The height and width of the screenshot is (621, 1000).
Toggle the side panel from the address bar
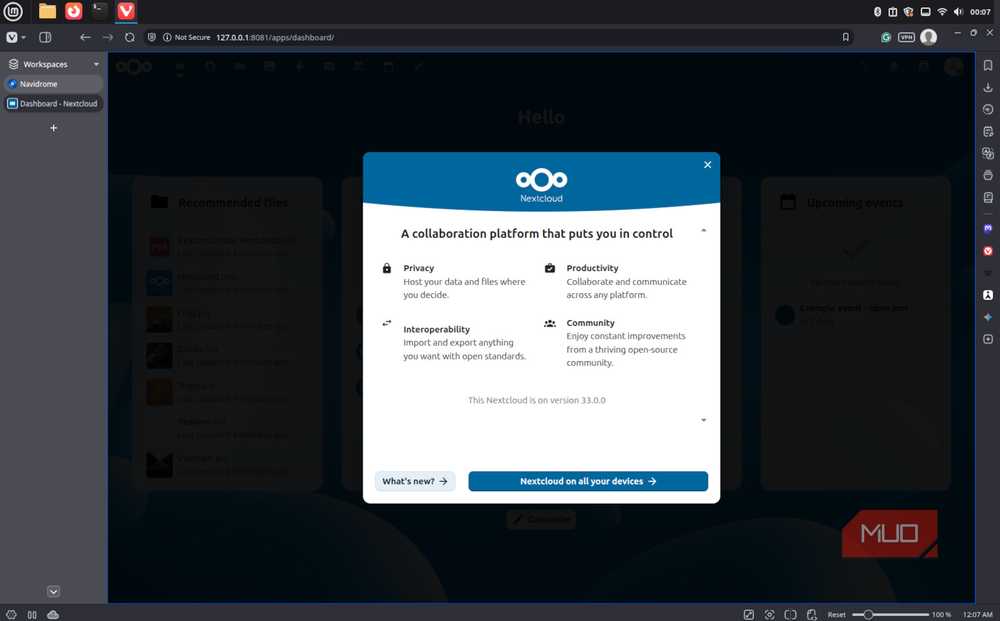click(x=45, y=38)
